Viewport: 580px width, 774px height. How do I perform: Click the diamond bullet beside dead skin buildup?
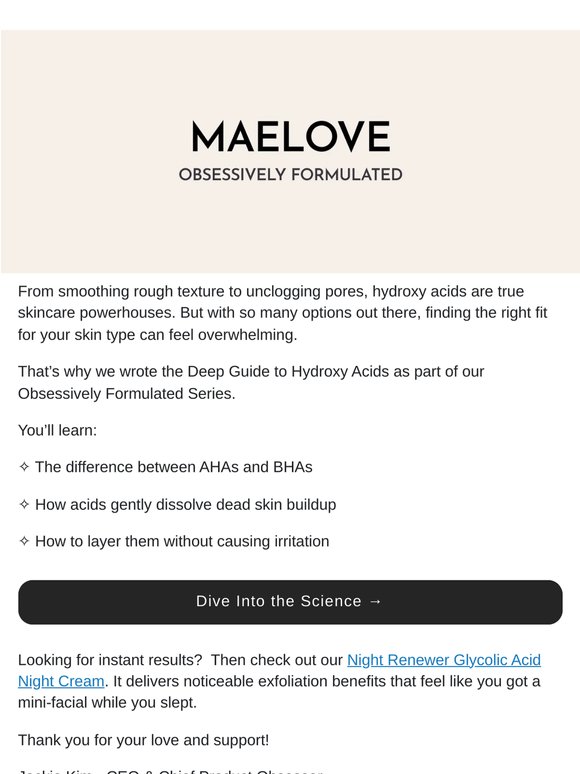[24, 504]
